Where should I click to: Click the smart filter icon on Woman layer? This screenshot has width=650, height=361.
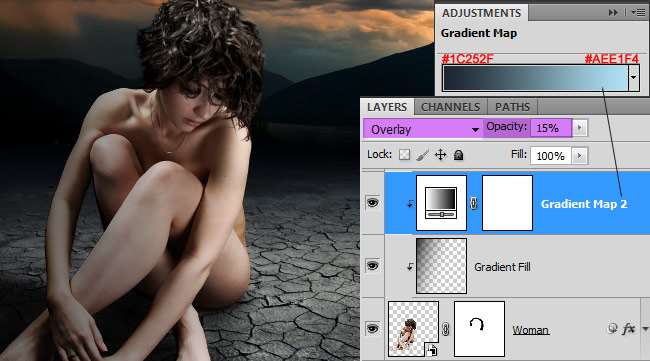(x=613, y=328)
